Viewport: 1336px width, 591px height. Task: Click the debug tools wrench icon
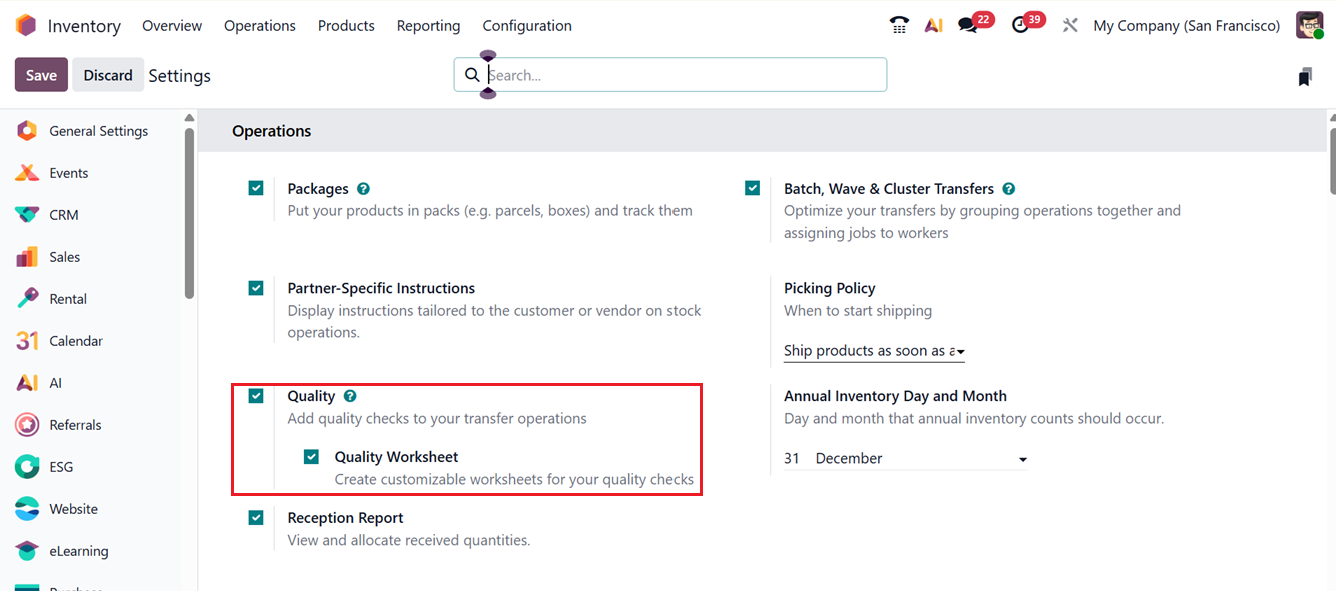pyautogui.click(x=1070, y=26)
